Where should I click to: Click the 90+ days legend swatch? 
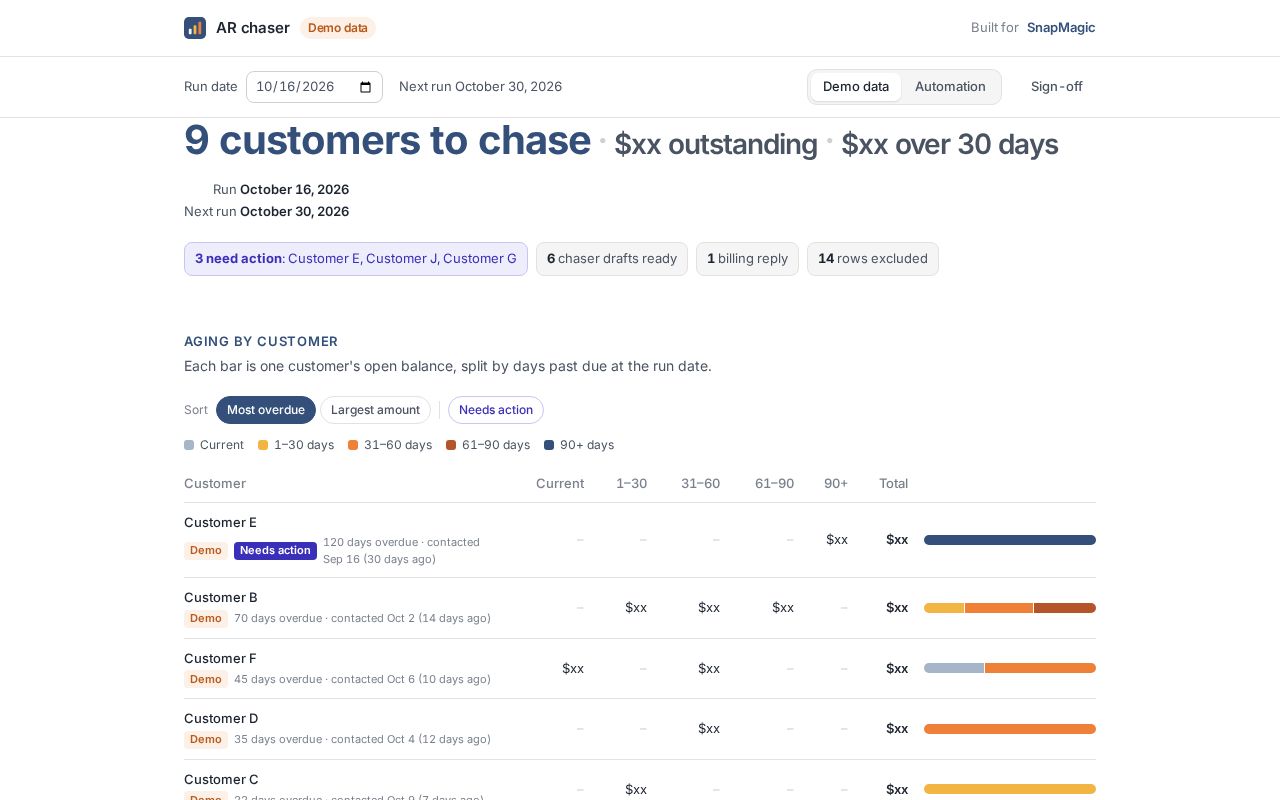549,445
